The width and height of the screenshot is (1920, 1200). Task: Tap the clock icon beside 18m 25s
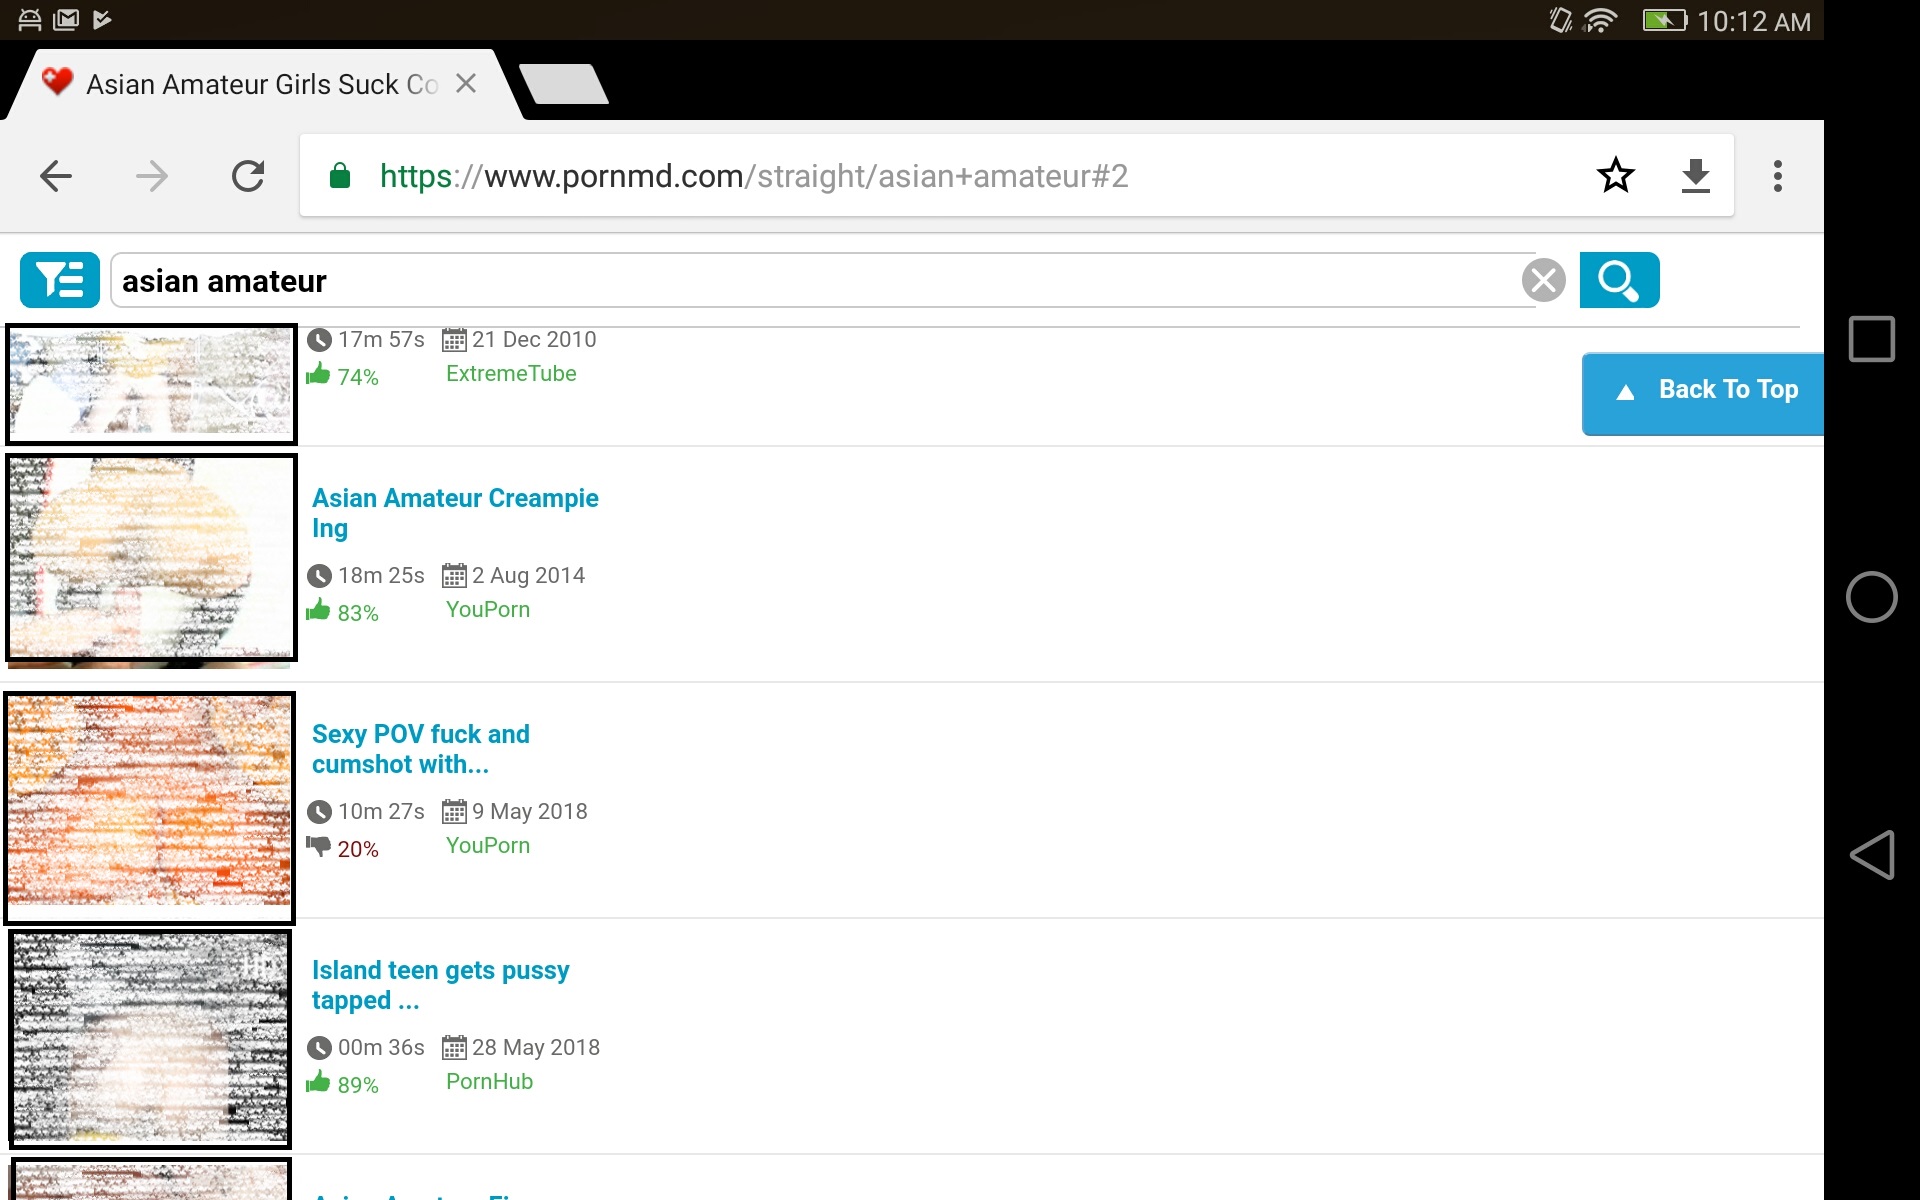(319, 576)
